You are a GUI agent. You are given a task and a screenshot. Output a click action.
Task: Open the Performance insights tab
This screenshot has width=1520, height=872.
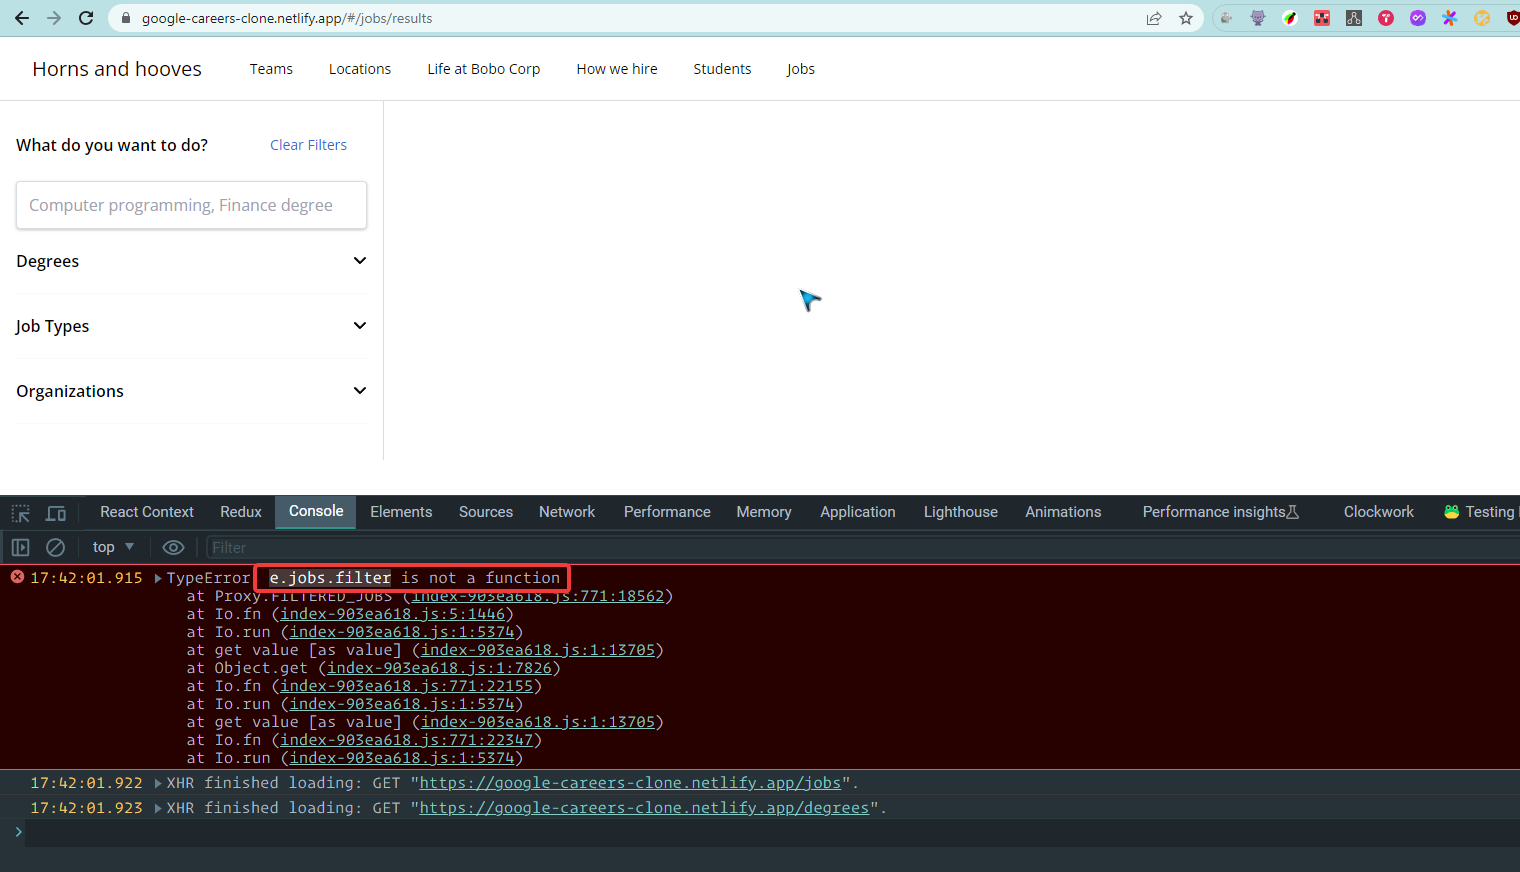coord(1220,512)
